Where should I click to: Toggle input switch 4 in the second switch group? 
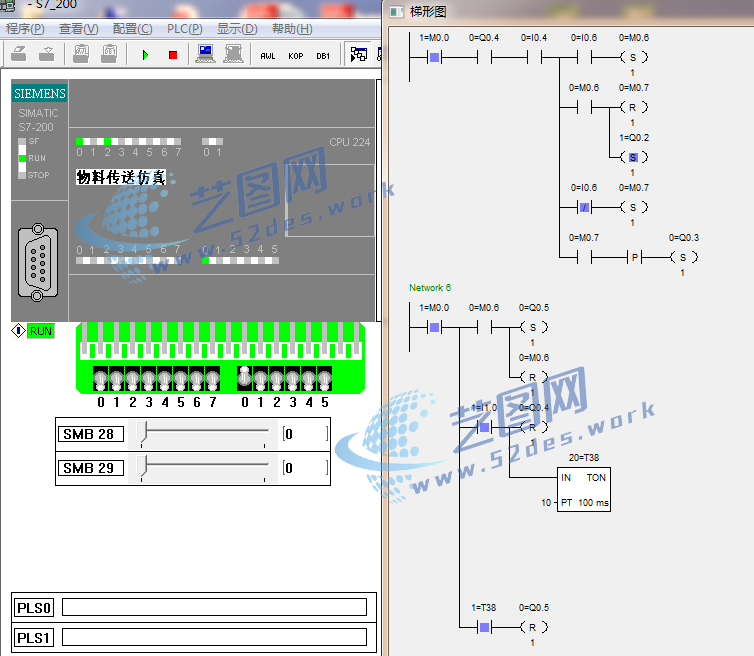tap(308, 379)
